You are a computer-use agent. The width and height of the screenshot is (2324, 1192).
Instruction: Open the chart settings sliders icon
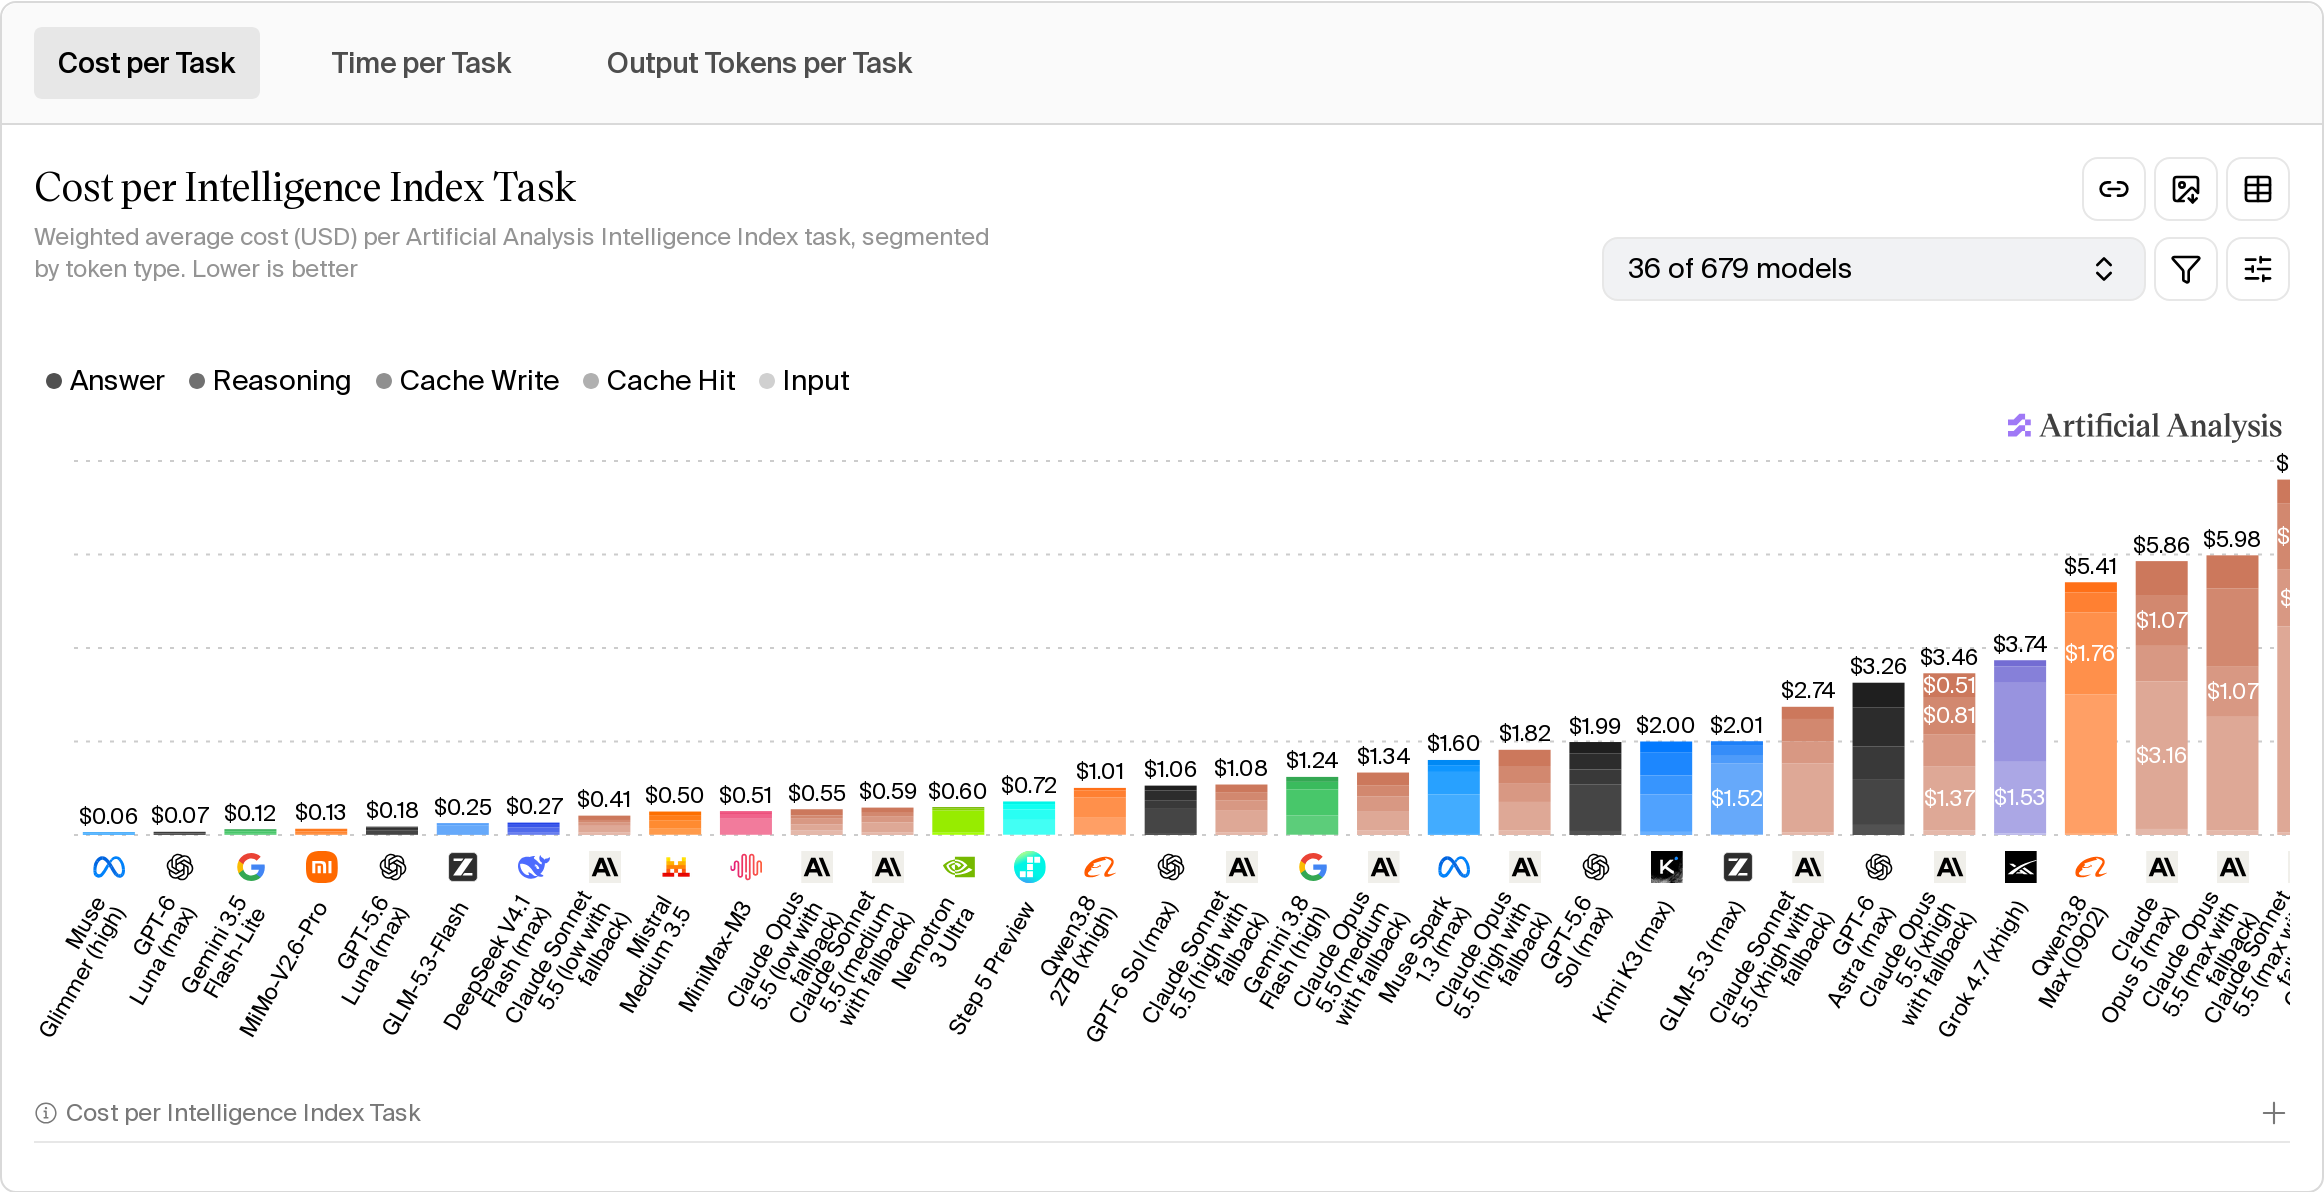2257,269
